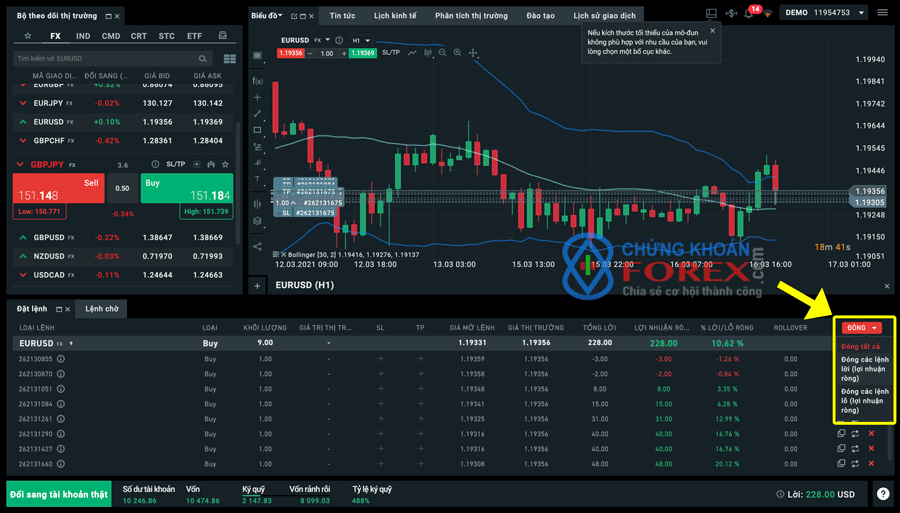Select the rectangle shape drawing tool
Screen dimensions: 900x513
257,130
